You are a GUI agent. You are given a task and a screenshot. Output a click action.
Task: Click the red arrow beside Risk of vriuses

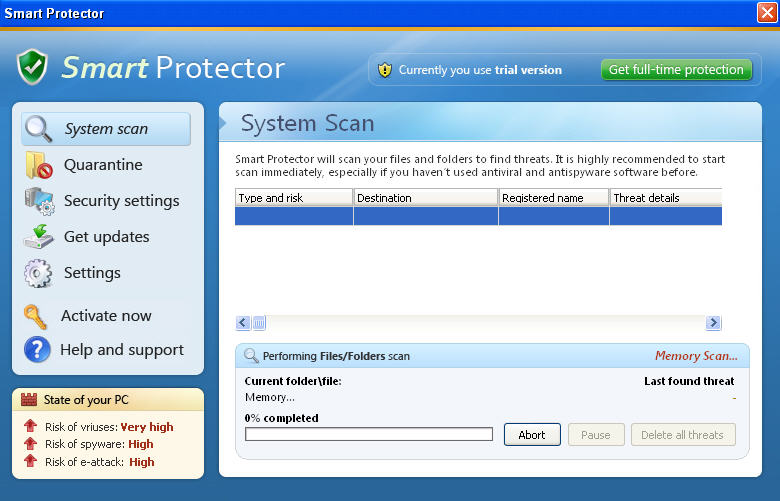coord(30,426)
